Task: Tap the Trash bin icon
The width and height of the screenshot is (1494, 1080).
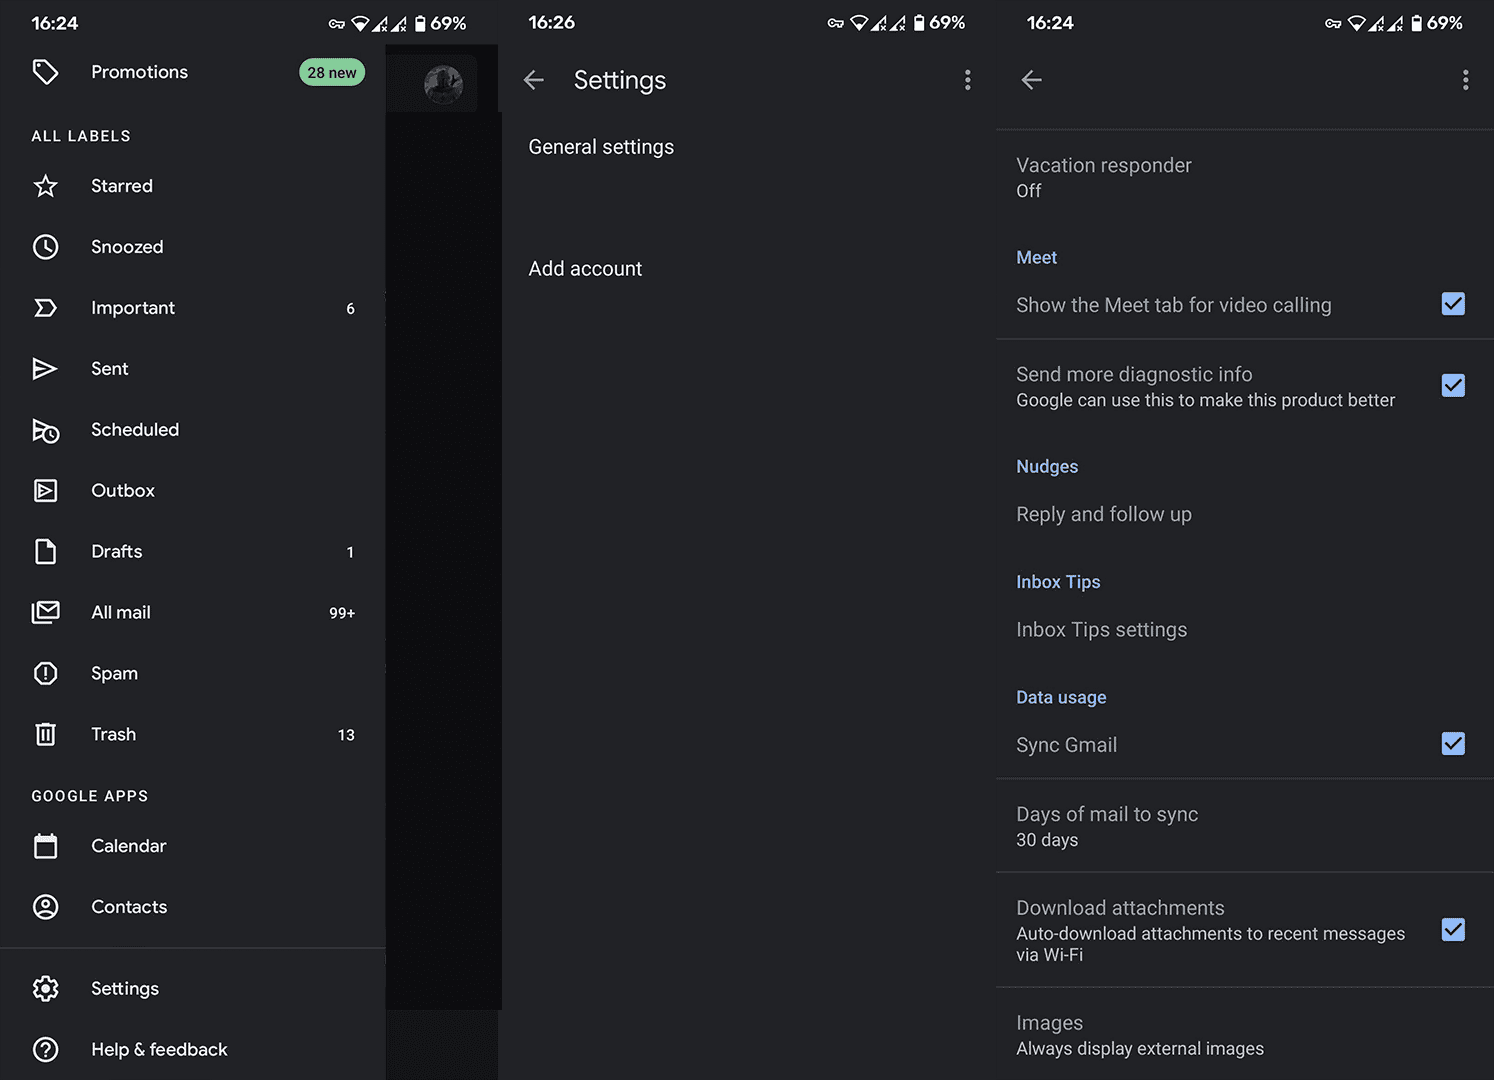Action: (x=46, y=735)
